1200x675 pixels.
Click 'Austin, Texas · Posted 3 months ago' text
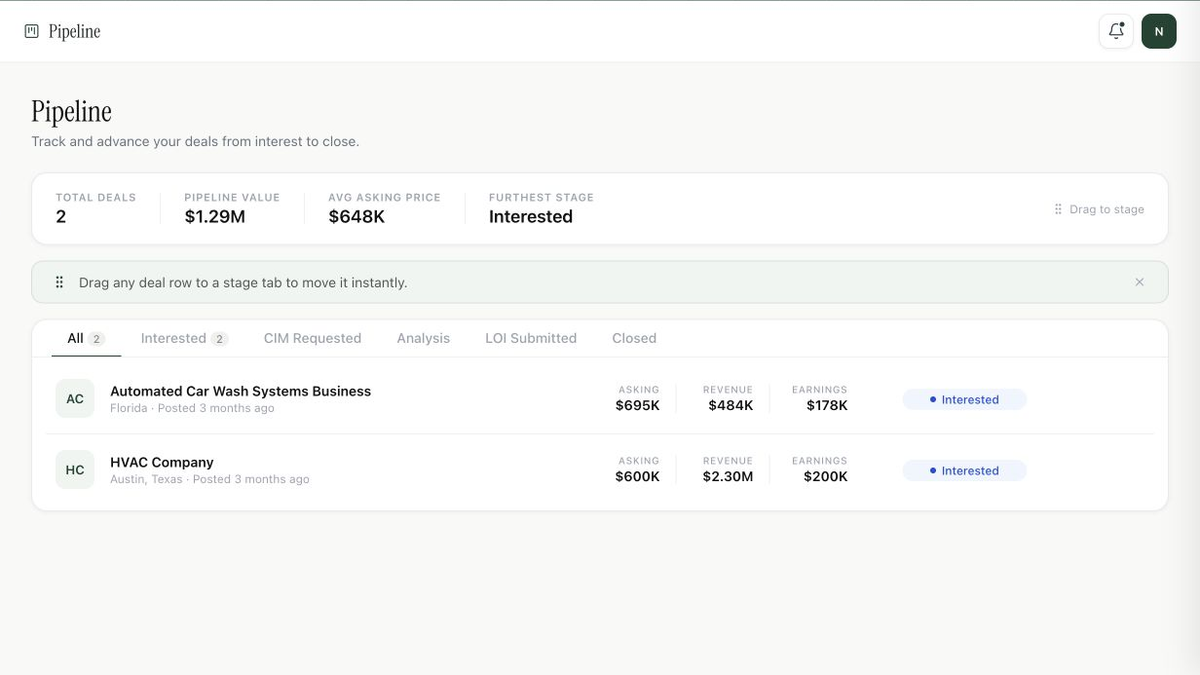210,479
